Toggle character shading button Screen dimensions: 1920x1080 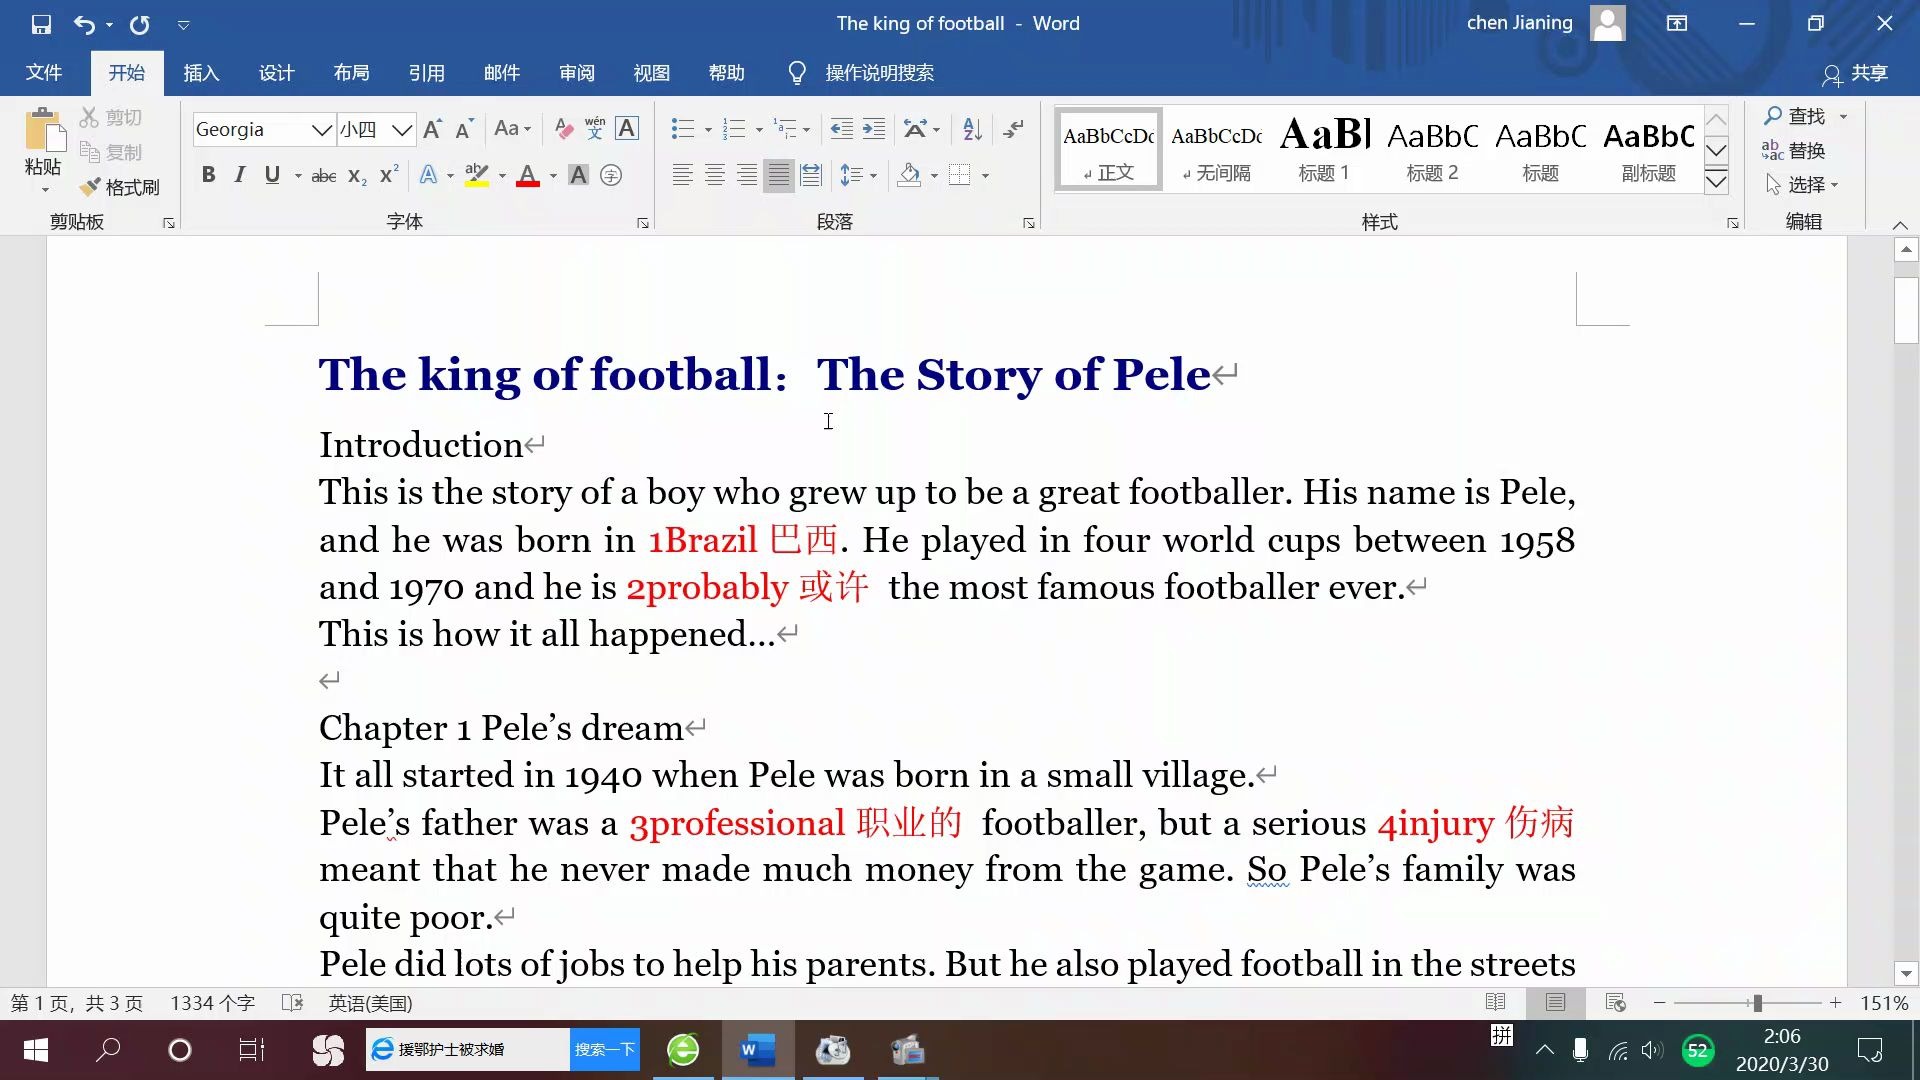(x=578, y=175)
